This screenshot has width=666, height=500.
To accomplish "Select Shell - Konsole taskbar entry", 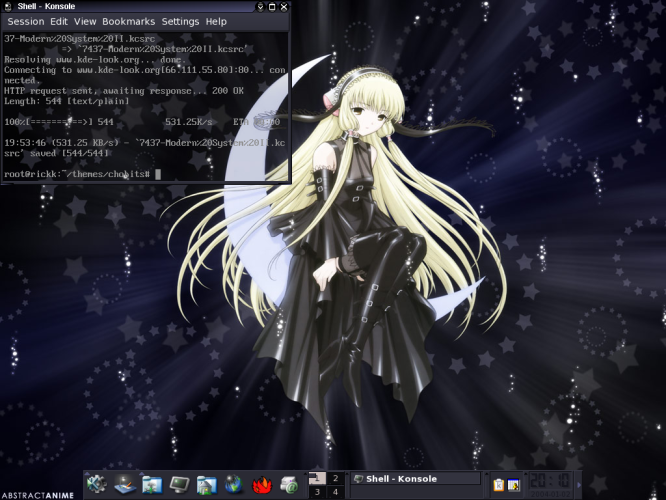I will coord(415,479).
